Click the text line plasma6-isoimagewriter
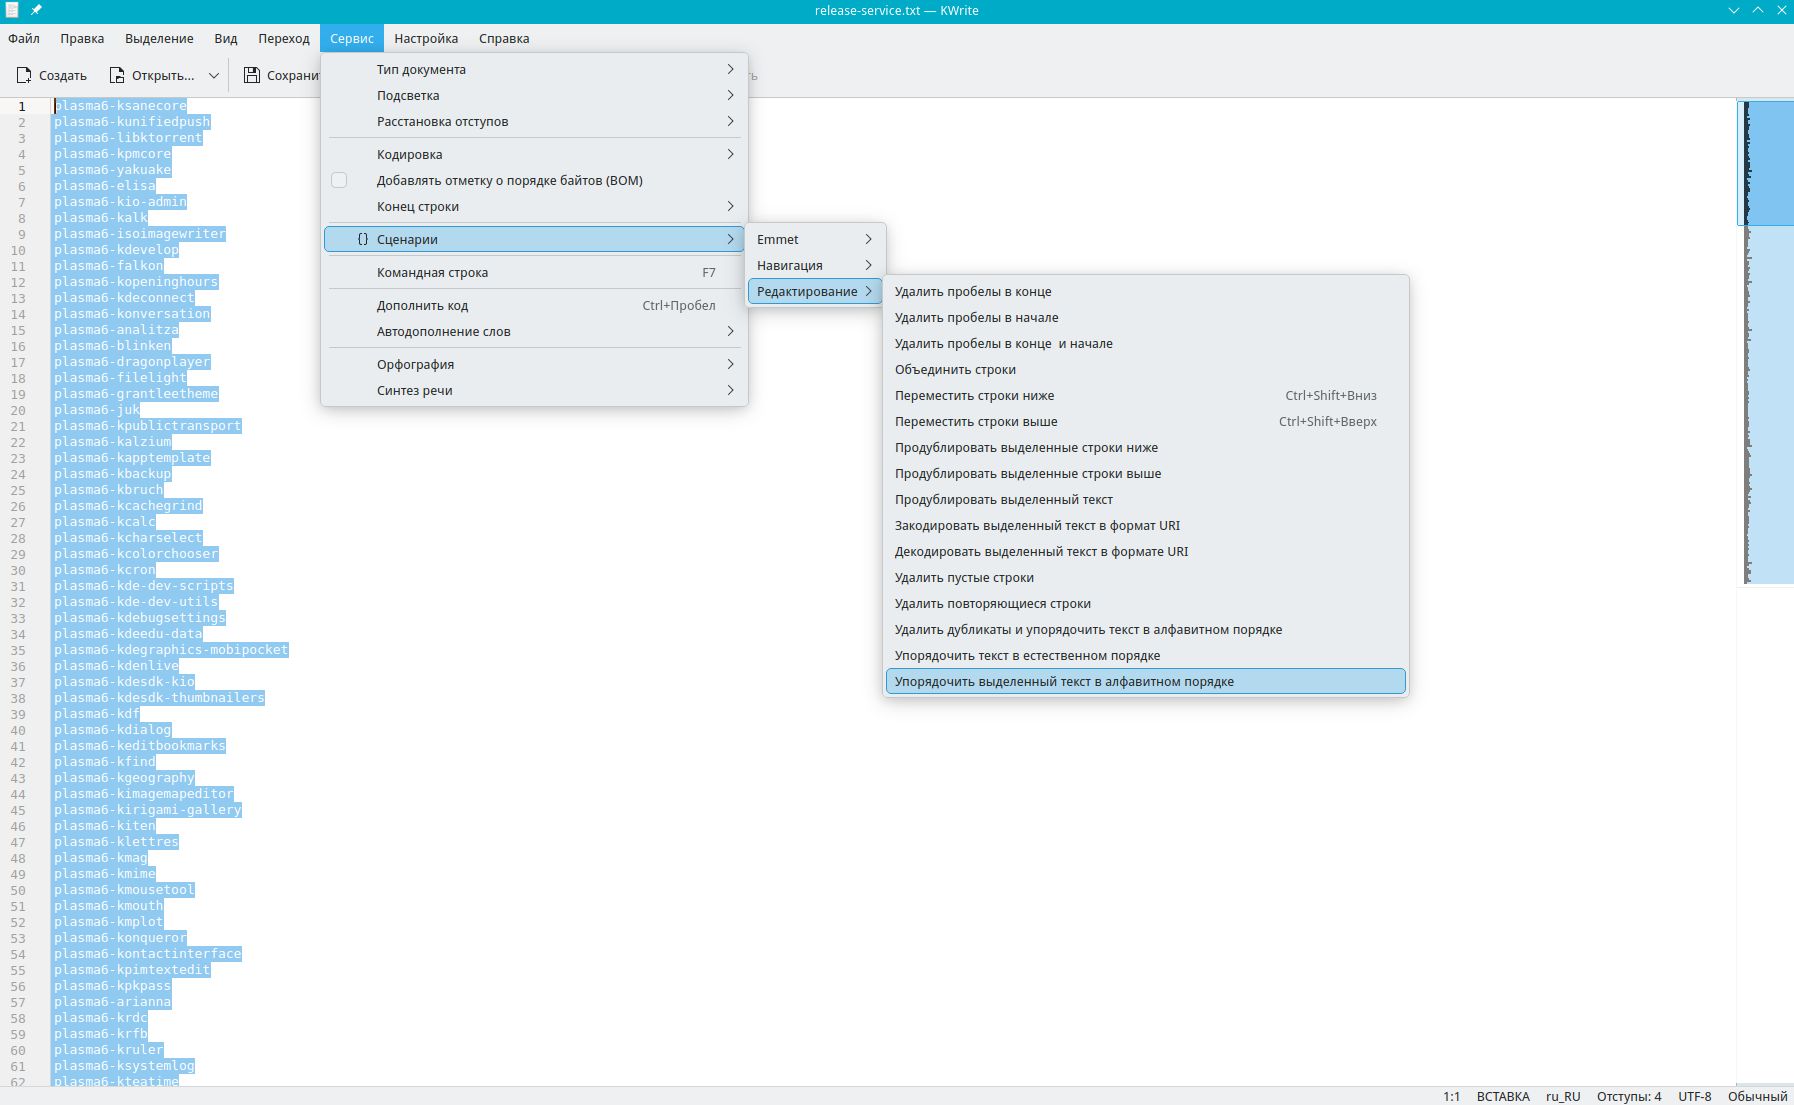 [x=140, y=234]
